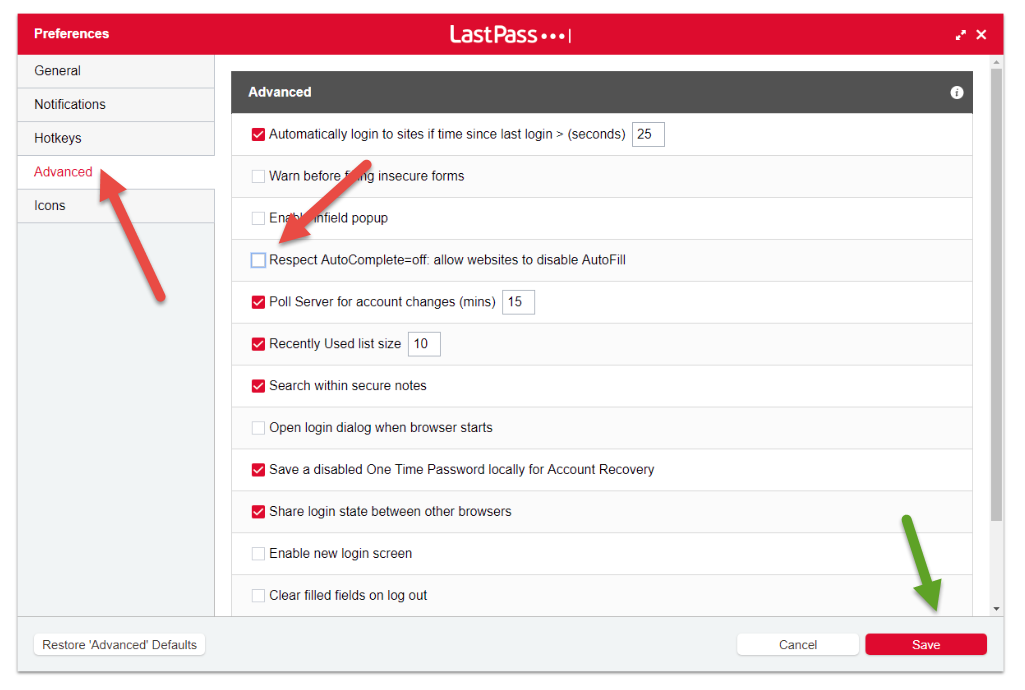The width and height of the screenshot is (1025, 690).
Task: Enable the new login screen
Action: click(x=258, y=553)
